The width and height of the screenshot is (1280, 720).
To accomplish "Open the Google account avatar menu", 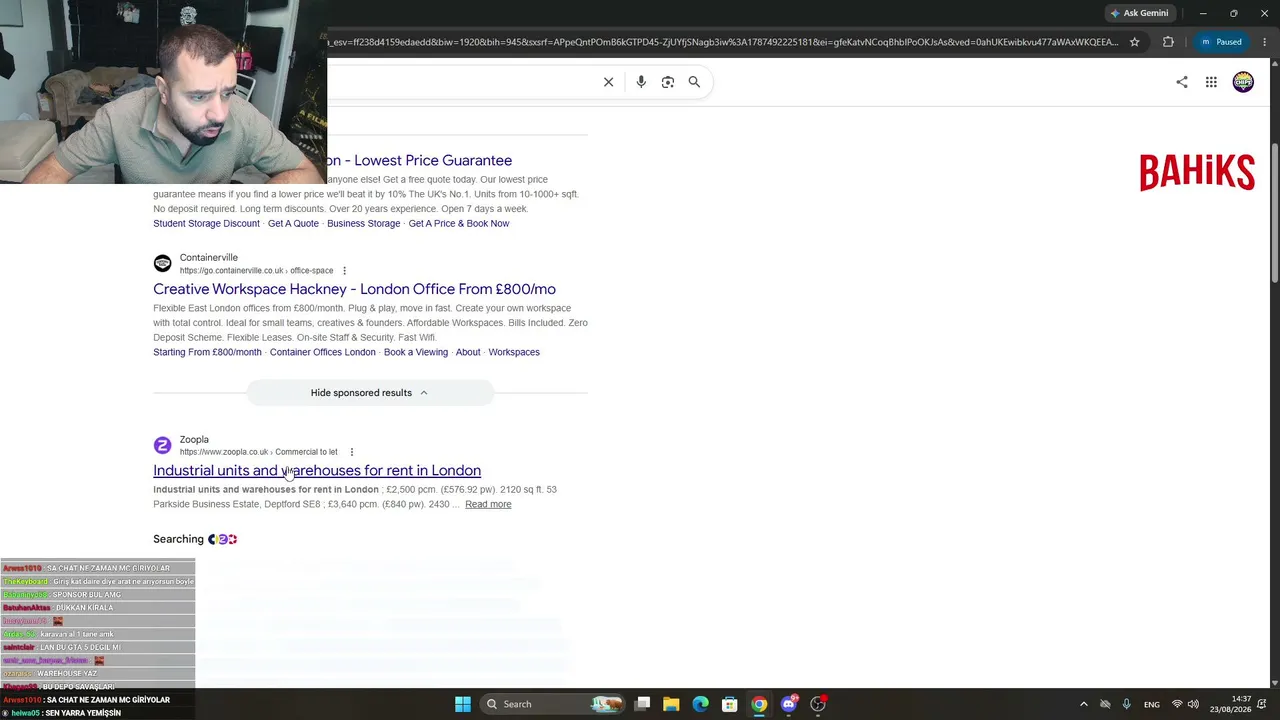I will coord(1243,82).
